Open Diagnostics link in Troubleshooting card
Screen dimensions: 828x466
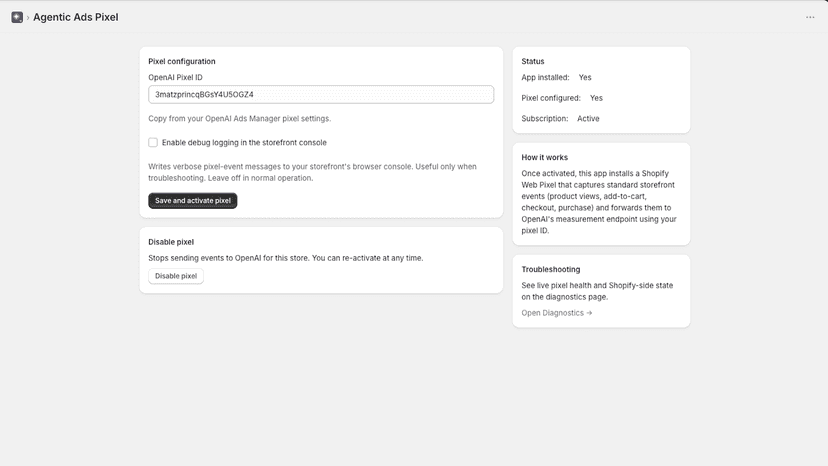pyautogui.click(x=557, y=313)
